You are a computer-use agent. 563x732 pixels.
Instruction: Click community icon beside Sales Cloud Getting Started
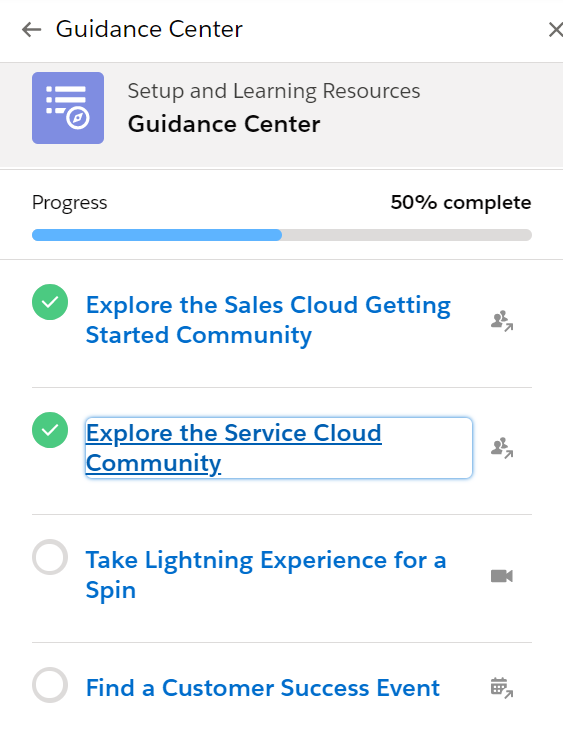(502, 321)
